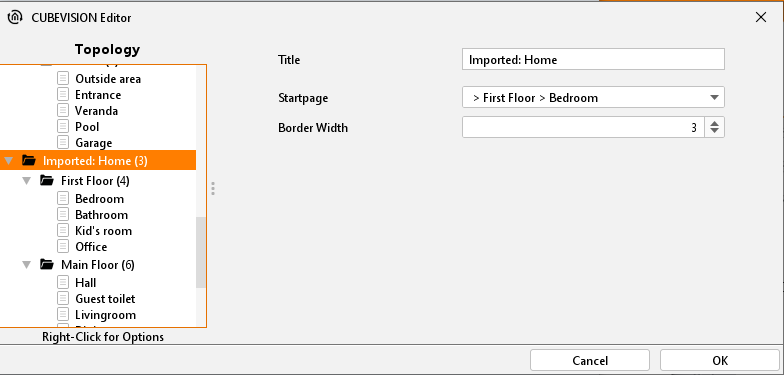The height and width of the screenshot is (375, 784).
Task: Collapse the Main Floor tree node
Action: coord(26,264)
